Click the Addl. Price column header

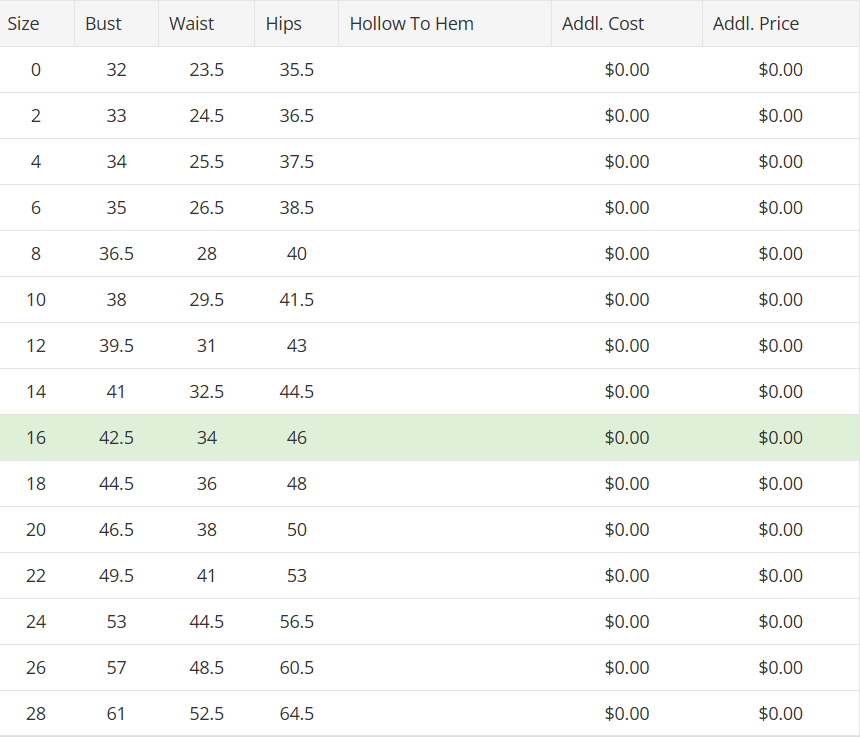coord(780,24)
